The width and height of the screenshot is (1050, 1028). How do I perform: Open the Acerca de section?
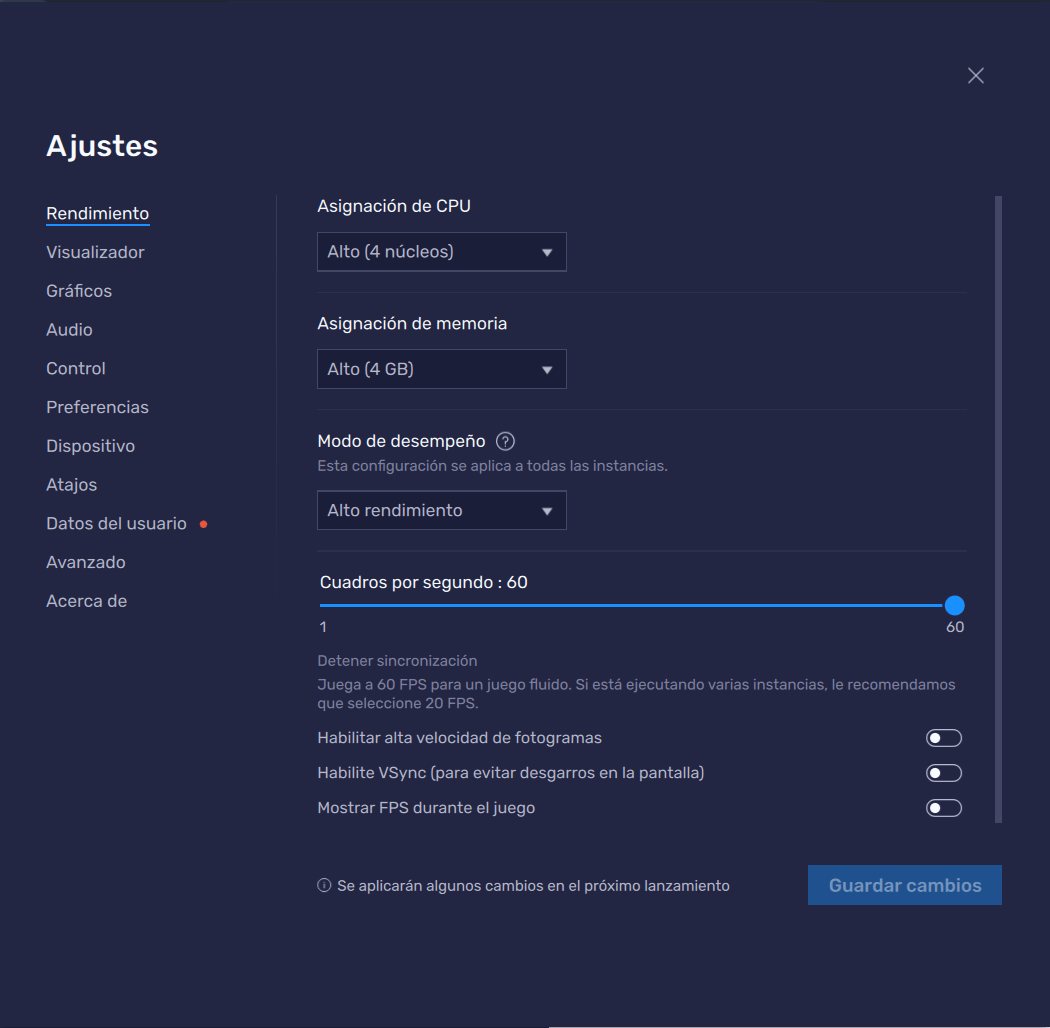(86, 601)
